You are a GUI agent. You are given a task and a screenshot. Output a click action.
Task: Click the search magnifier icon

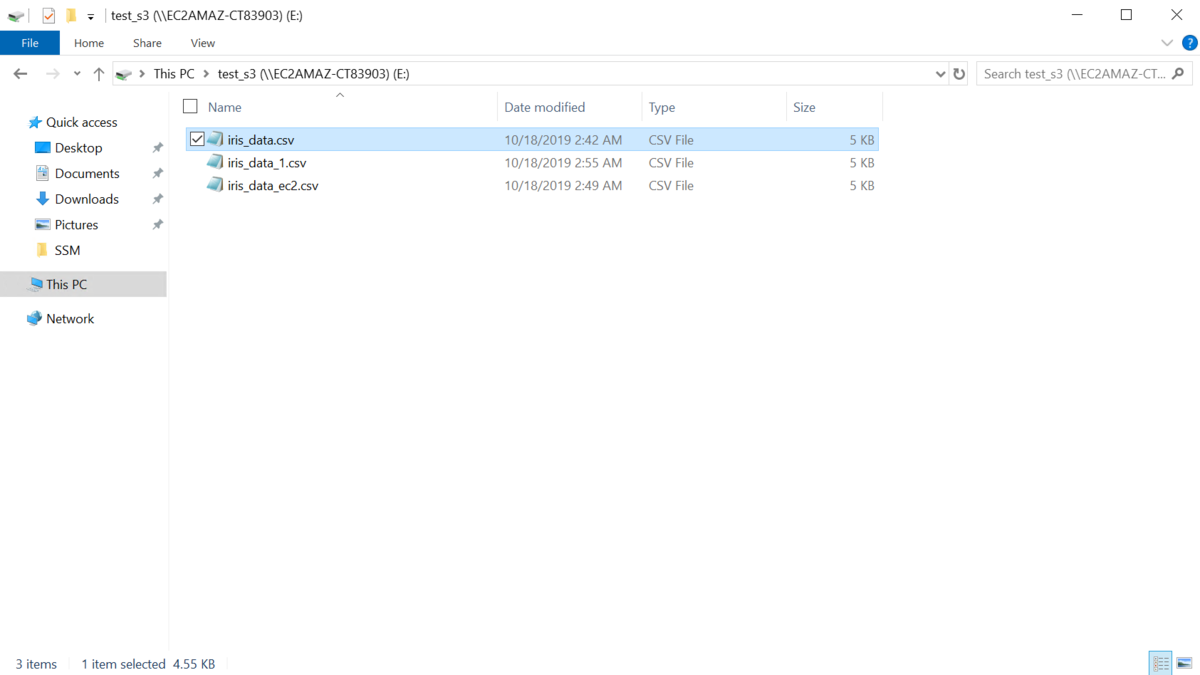[1178, 74]
